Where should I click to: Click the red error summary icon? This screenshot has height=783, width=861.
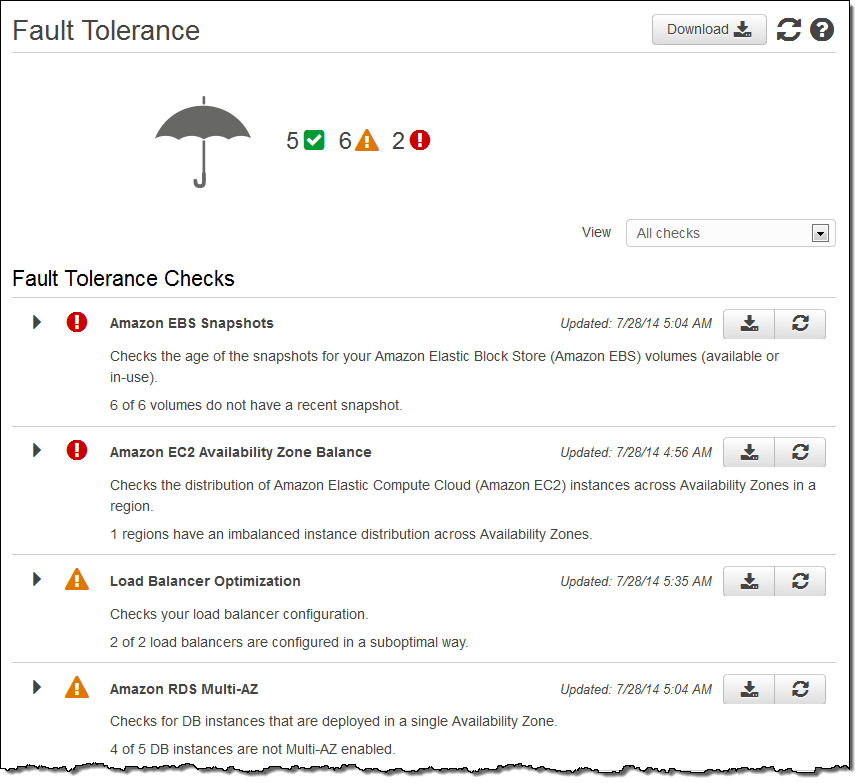[420, 140]
